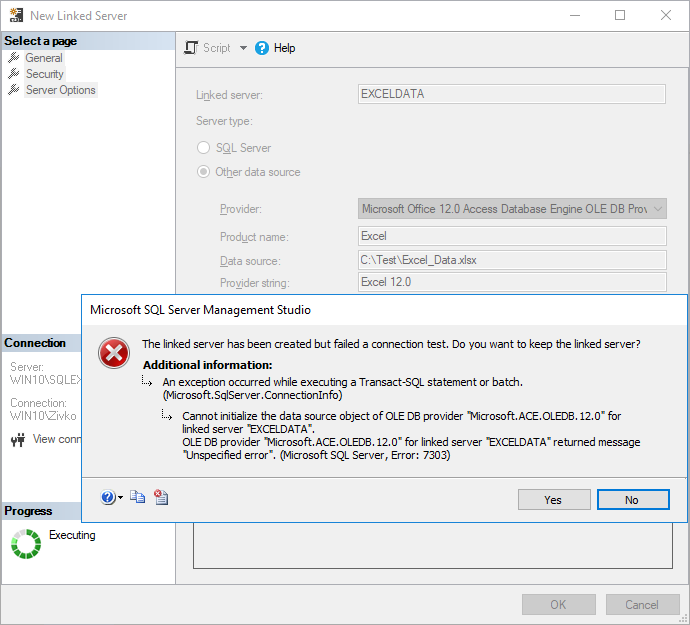Close the New Linked Server window
The image size is (690, 625).
666,15
